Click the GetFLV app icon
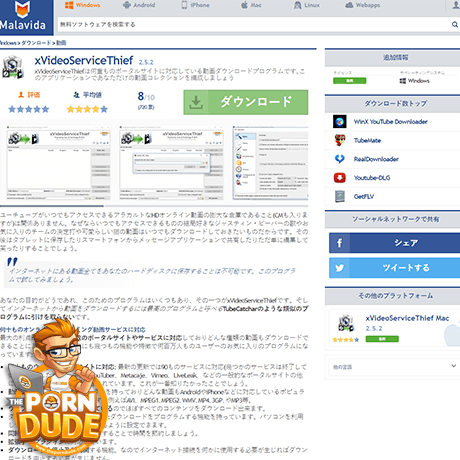Image resolution: width=460 pixels, height=460 pixels. (340, 196)
